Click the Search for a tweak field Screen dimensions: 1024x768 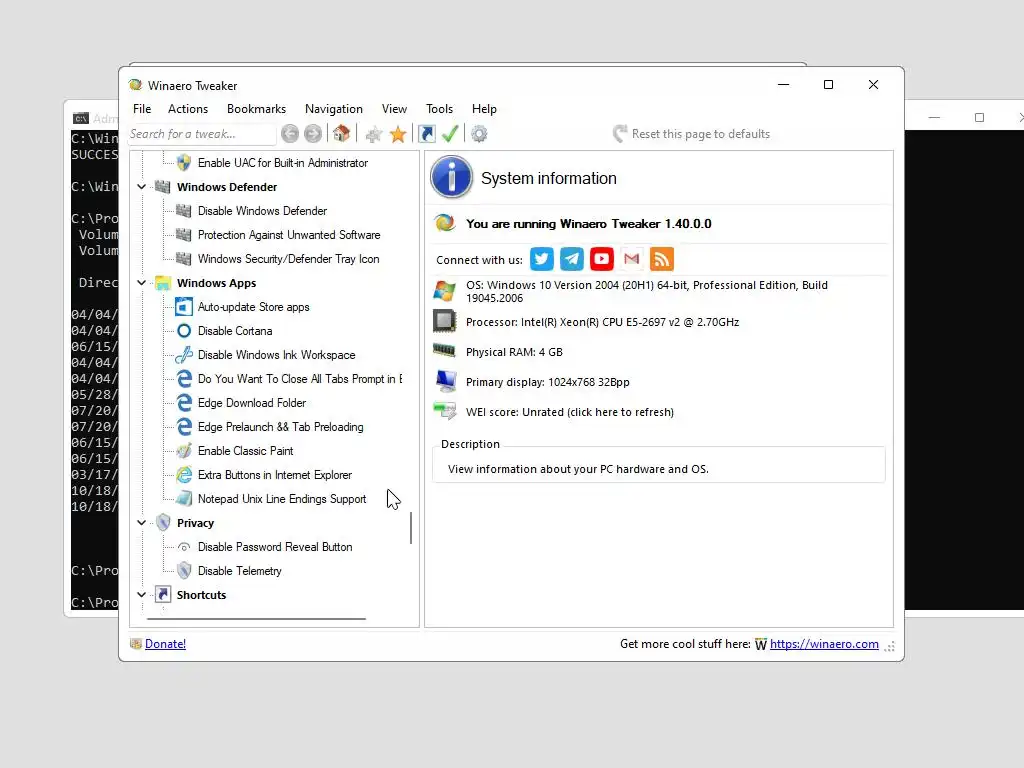(x=202, y=134)
